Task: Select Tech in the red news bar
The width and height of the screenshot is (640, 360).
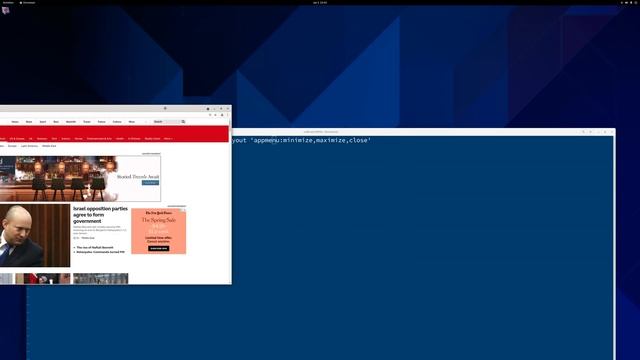Action: point(54,139)
